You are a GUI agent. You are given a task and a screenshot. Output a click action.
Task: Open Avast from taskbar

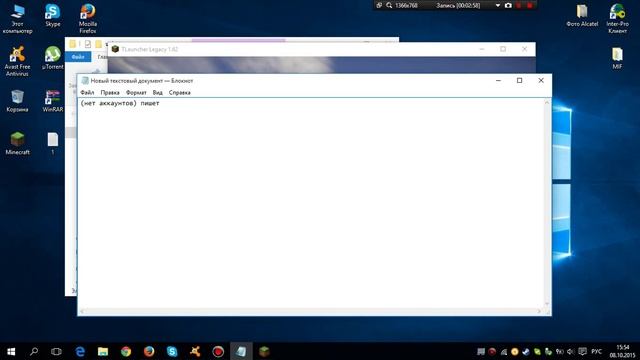click(x=195, y=351)
